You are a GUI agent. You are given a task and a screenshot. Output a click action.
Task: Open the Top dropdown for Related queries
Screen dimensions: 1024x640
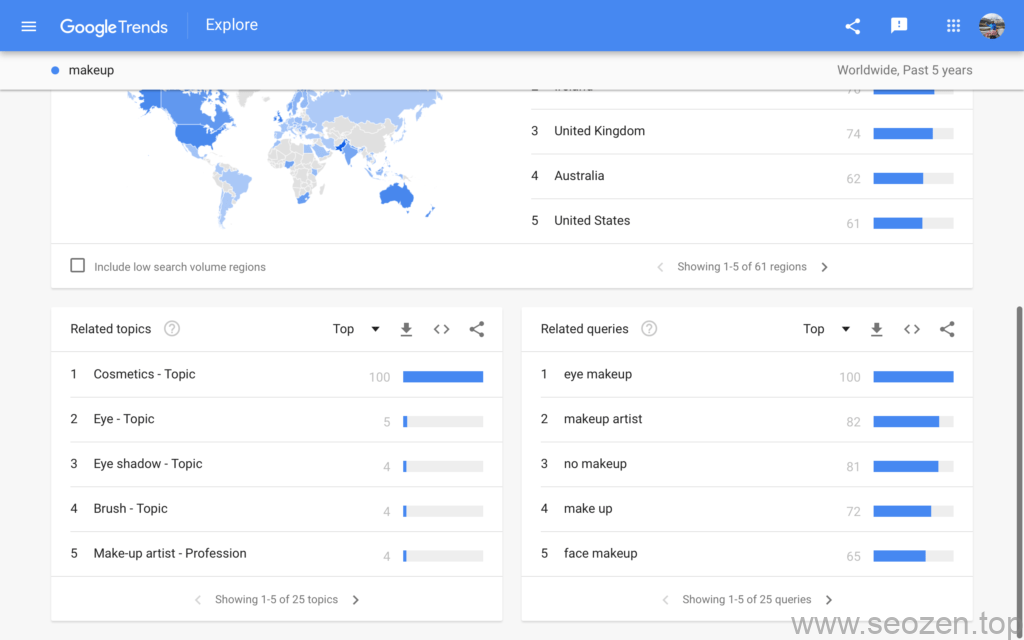pyautogui.click(x=825, y=328)
